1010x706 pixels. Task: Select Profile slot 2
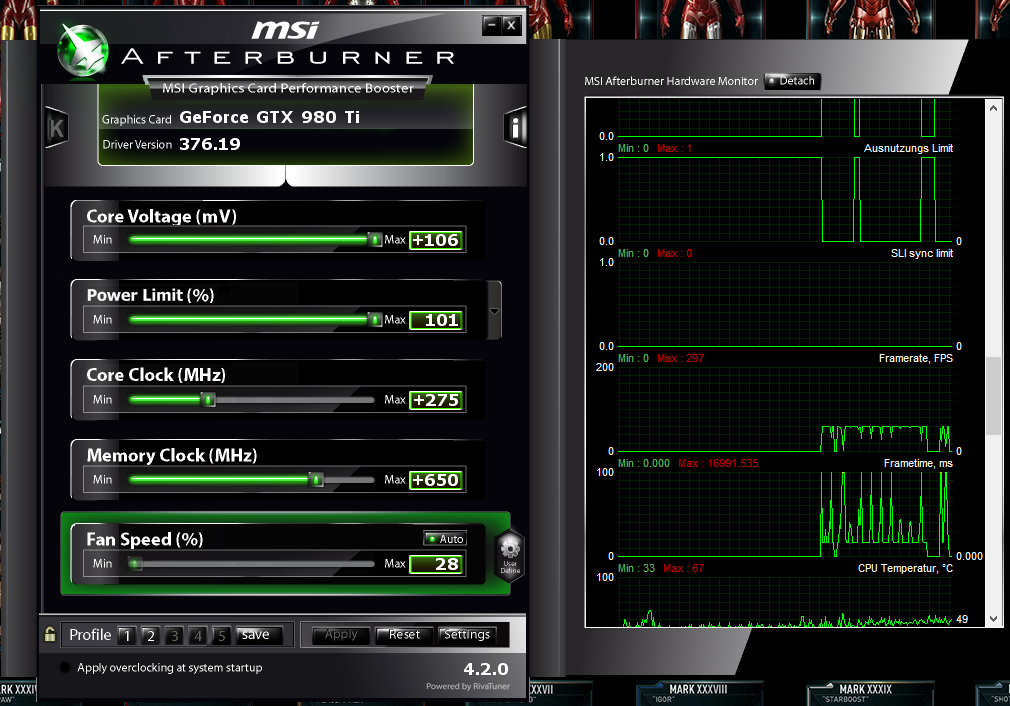point(151,635)
